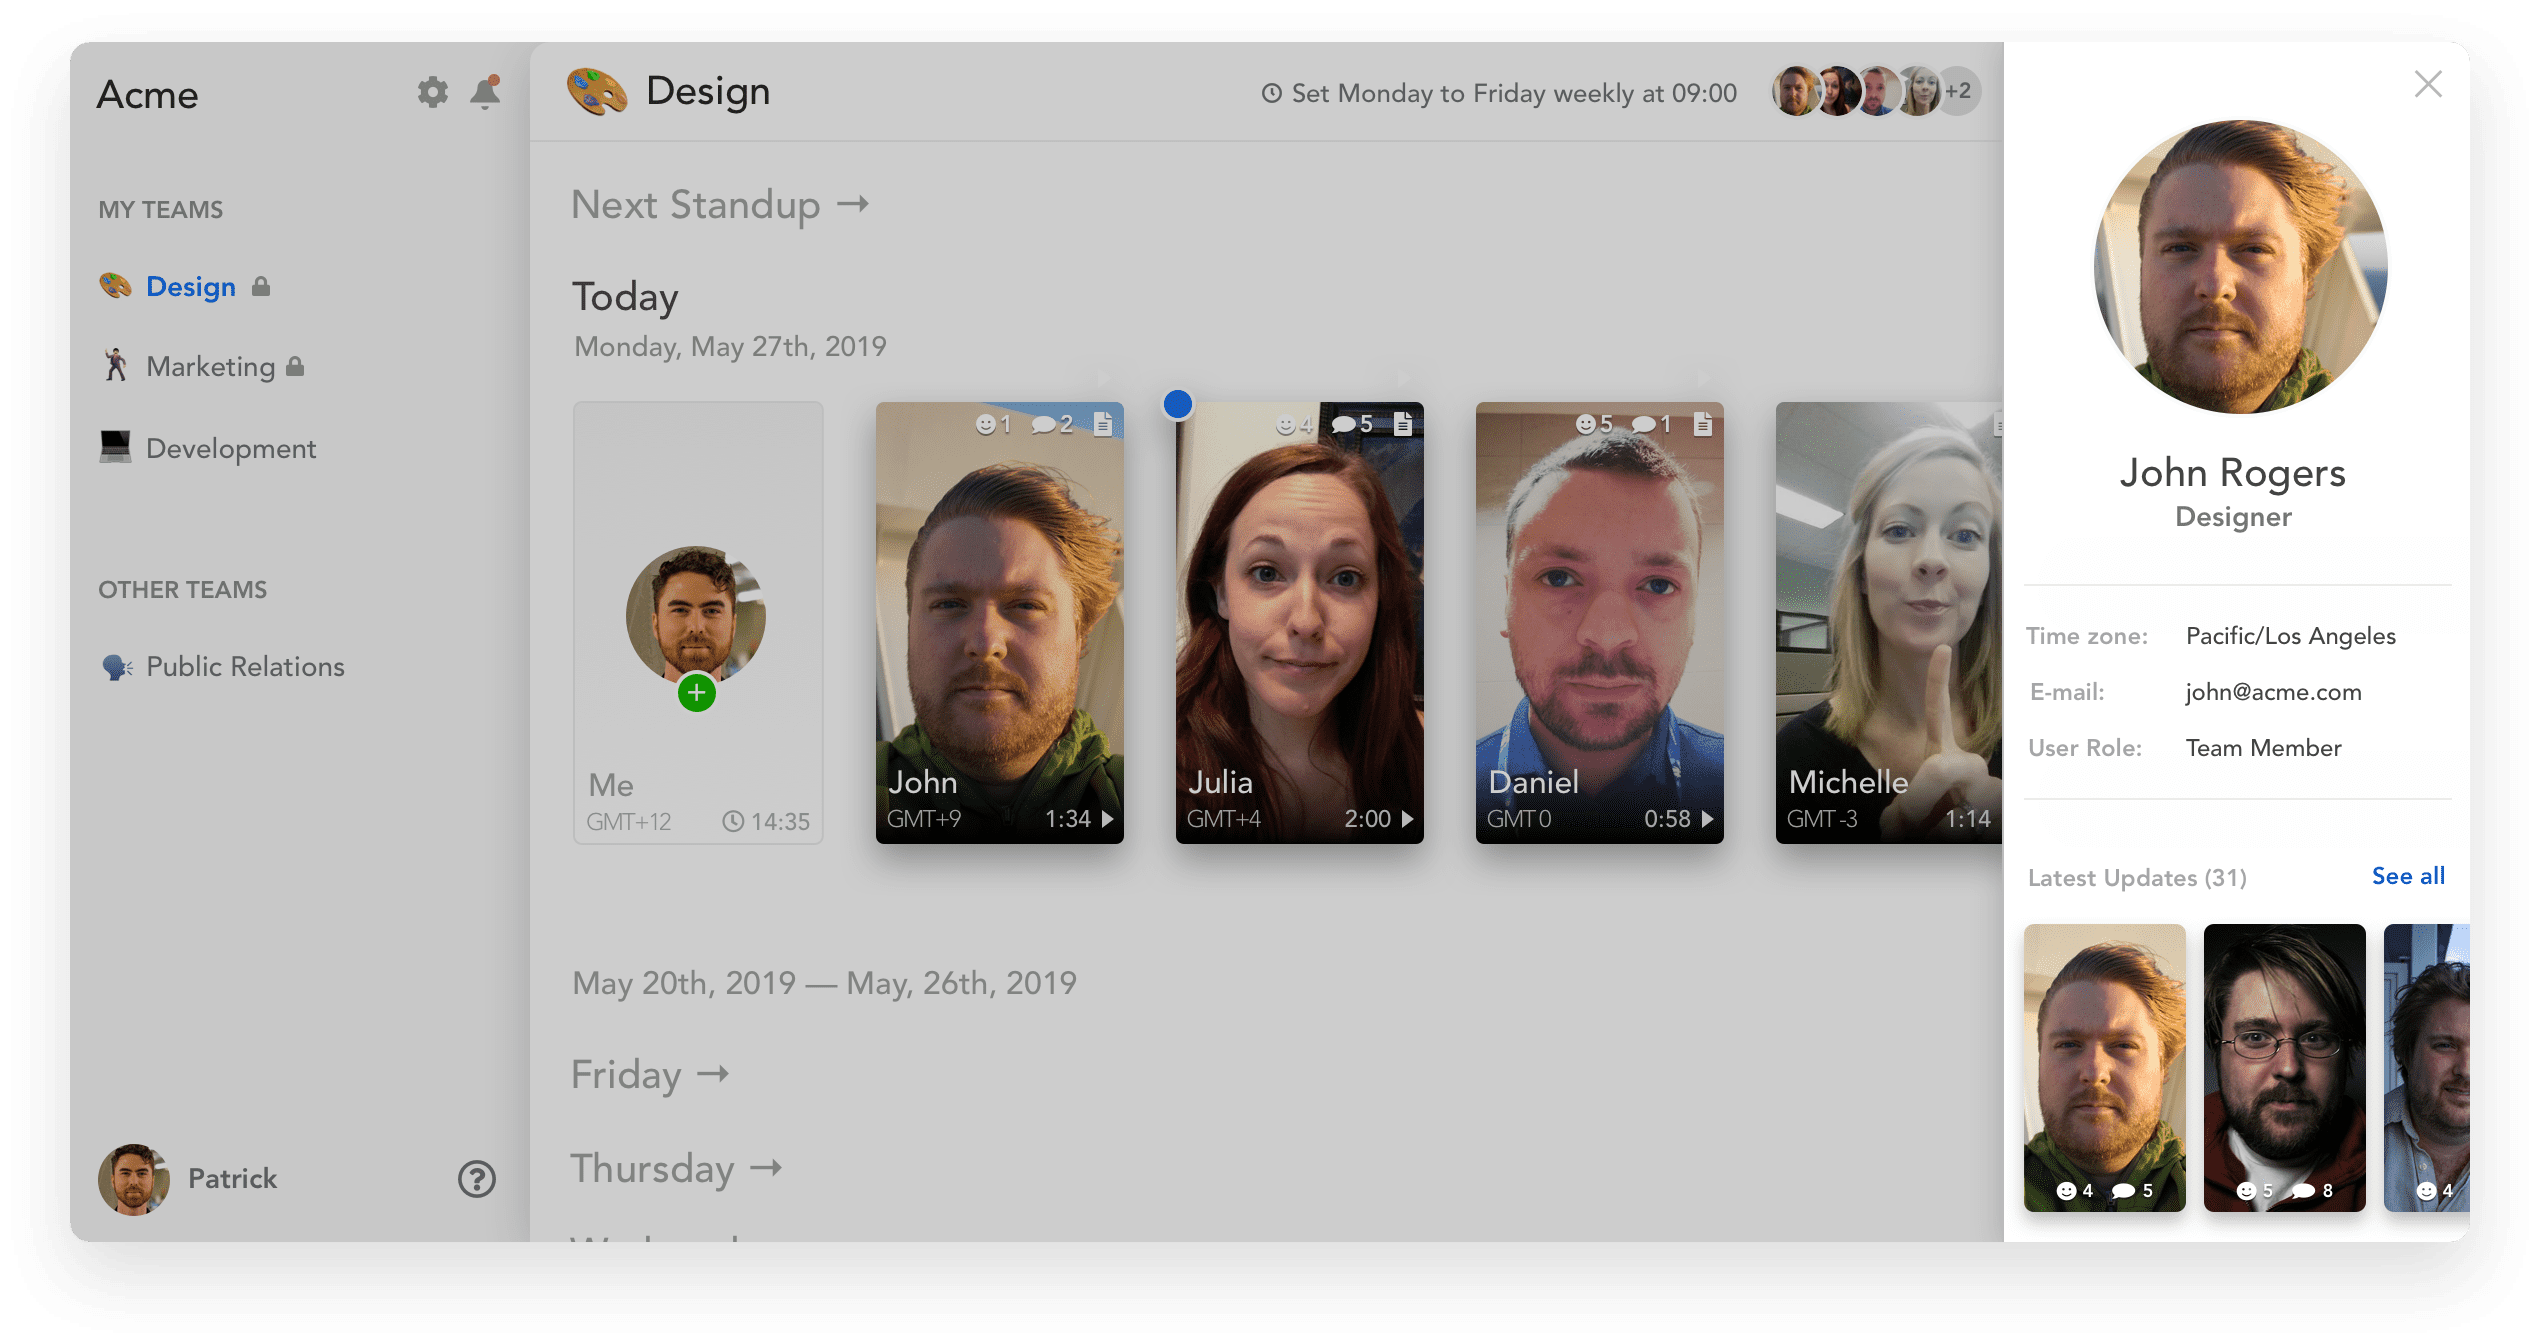Open notifications bell icon
This screenshot has height=1344, width=2540.
point(486,92)
